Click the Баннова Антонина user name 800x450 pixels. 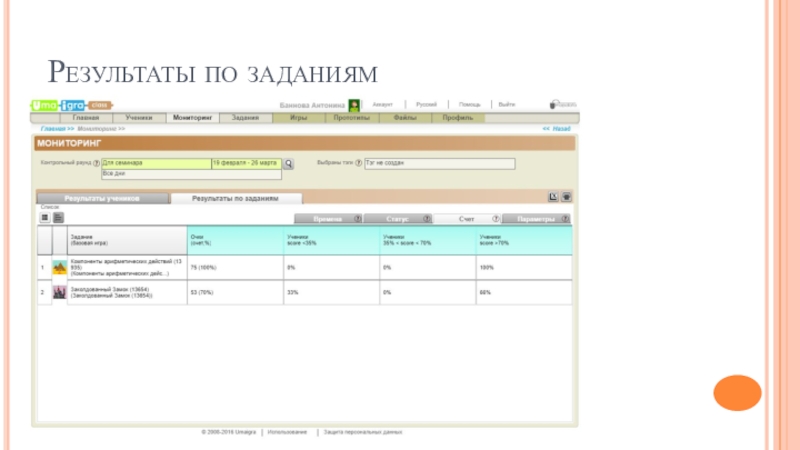312,105
